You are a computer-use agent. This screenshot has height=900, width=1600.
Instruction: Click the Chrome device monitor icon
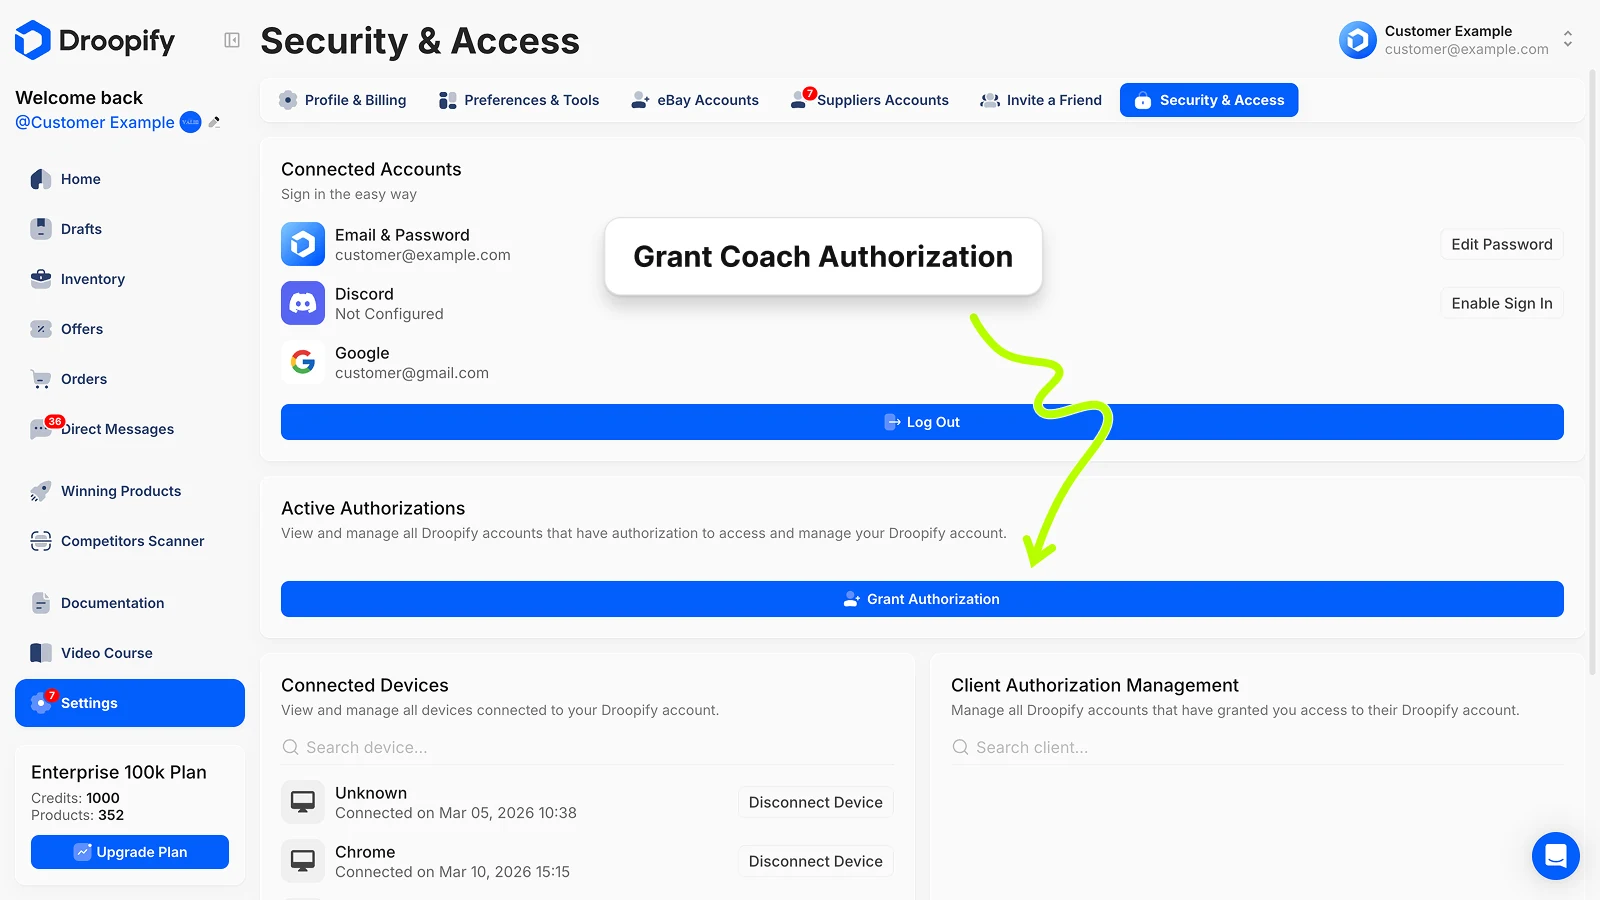pos(303,861)
